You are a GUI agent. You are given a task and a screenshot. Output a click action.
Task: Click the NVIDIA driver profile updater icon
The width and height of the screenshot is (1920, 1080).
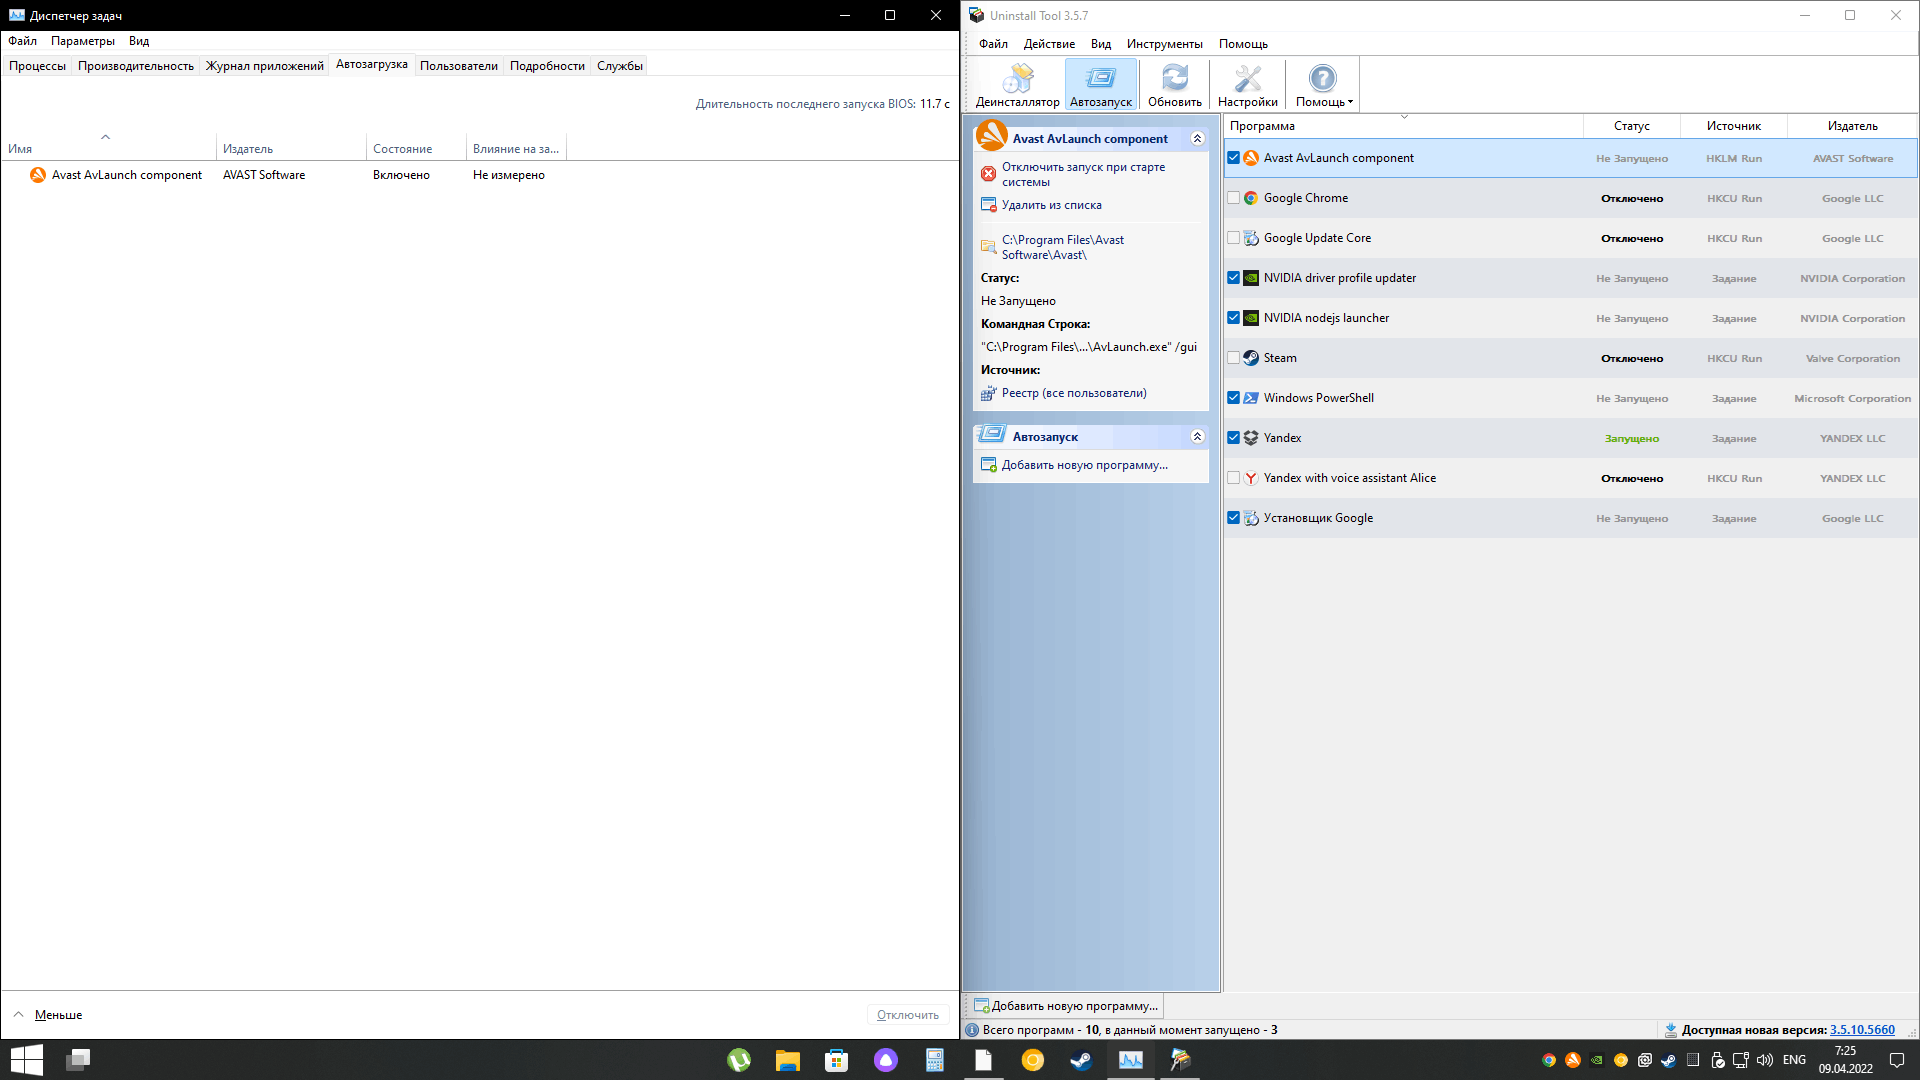click(1251, 278)
